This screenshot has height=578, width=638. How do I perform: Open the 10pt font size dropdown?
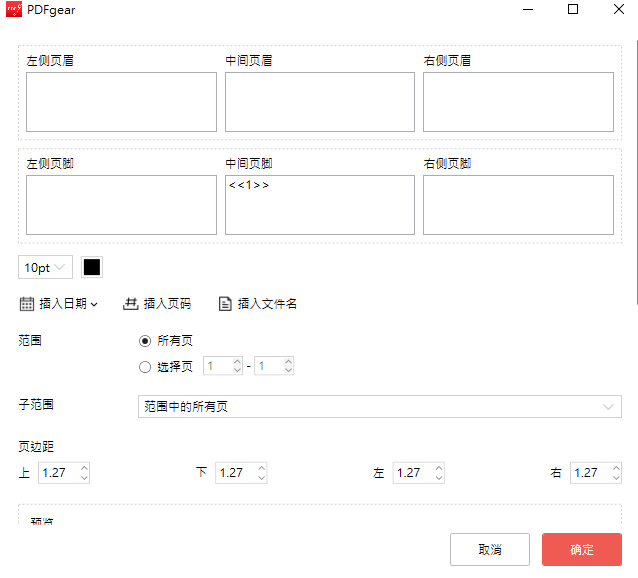pyautogui.click(x=45, y=267)
